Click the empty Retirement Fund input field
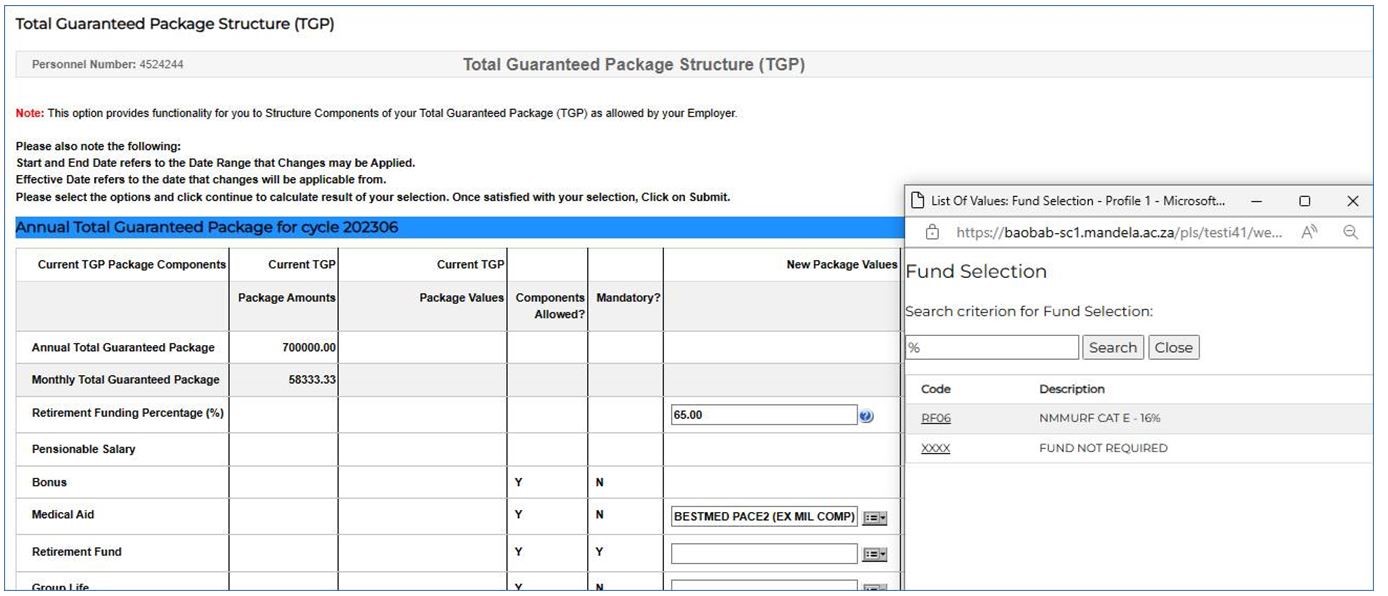Image resolution: width=1388 pixels, height=596 pixels. (x=764, y=554)
